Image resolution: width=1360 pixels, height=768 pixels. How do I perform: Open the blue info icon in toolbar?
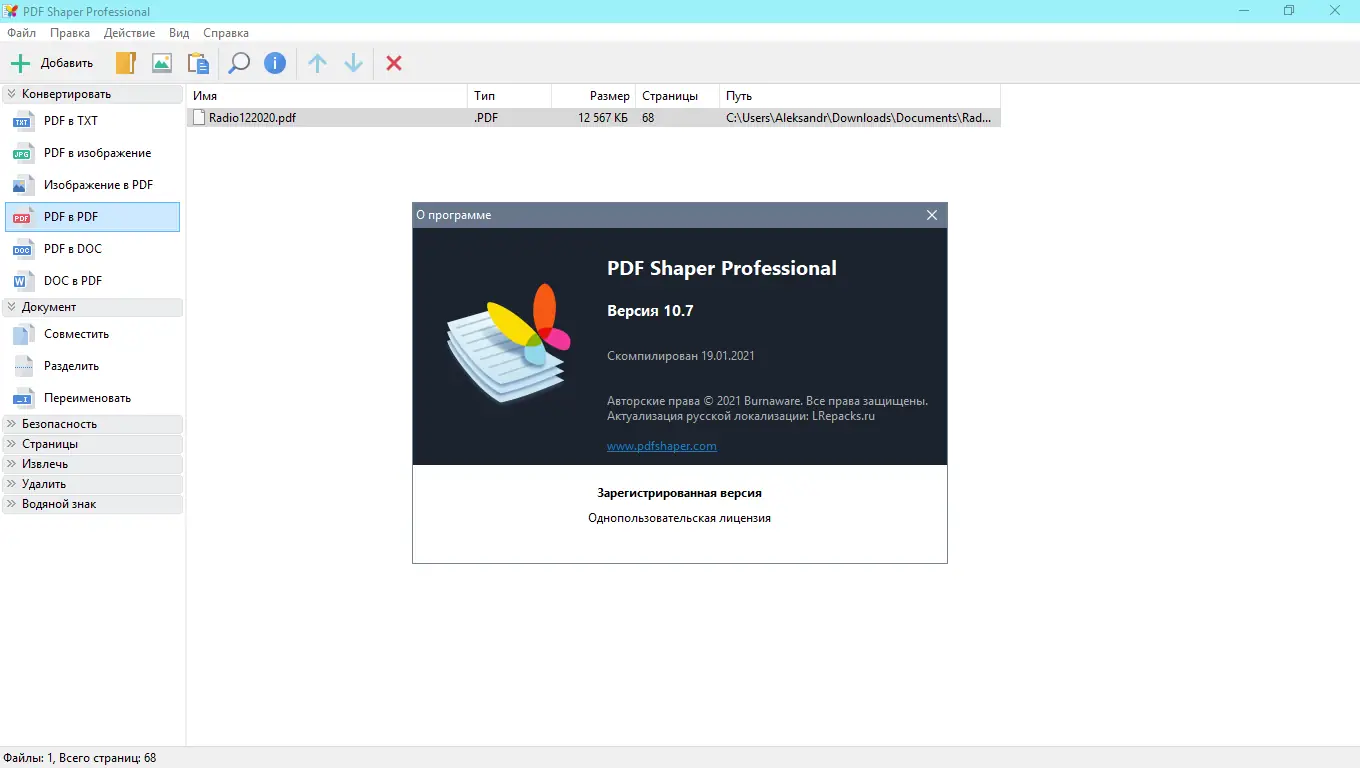275,63
